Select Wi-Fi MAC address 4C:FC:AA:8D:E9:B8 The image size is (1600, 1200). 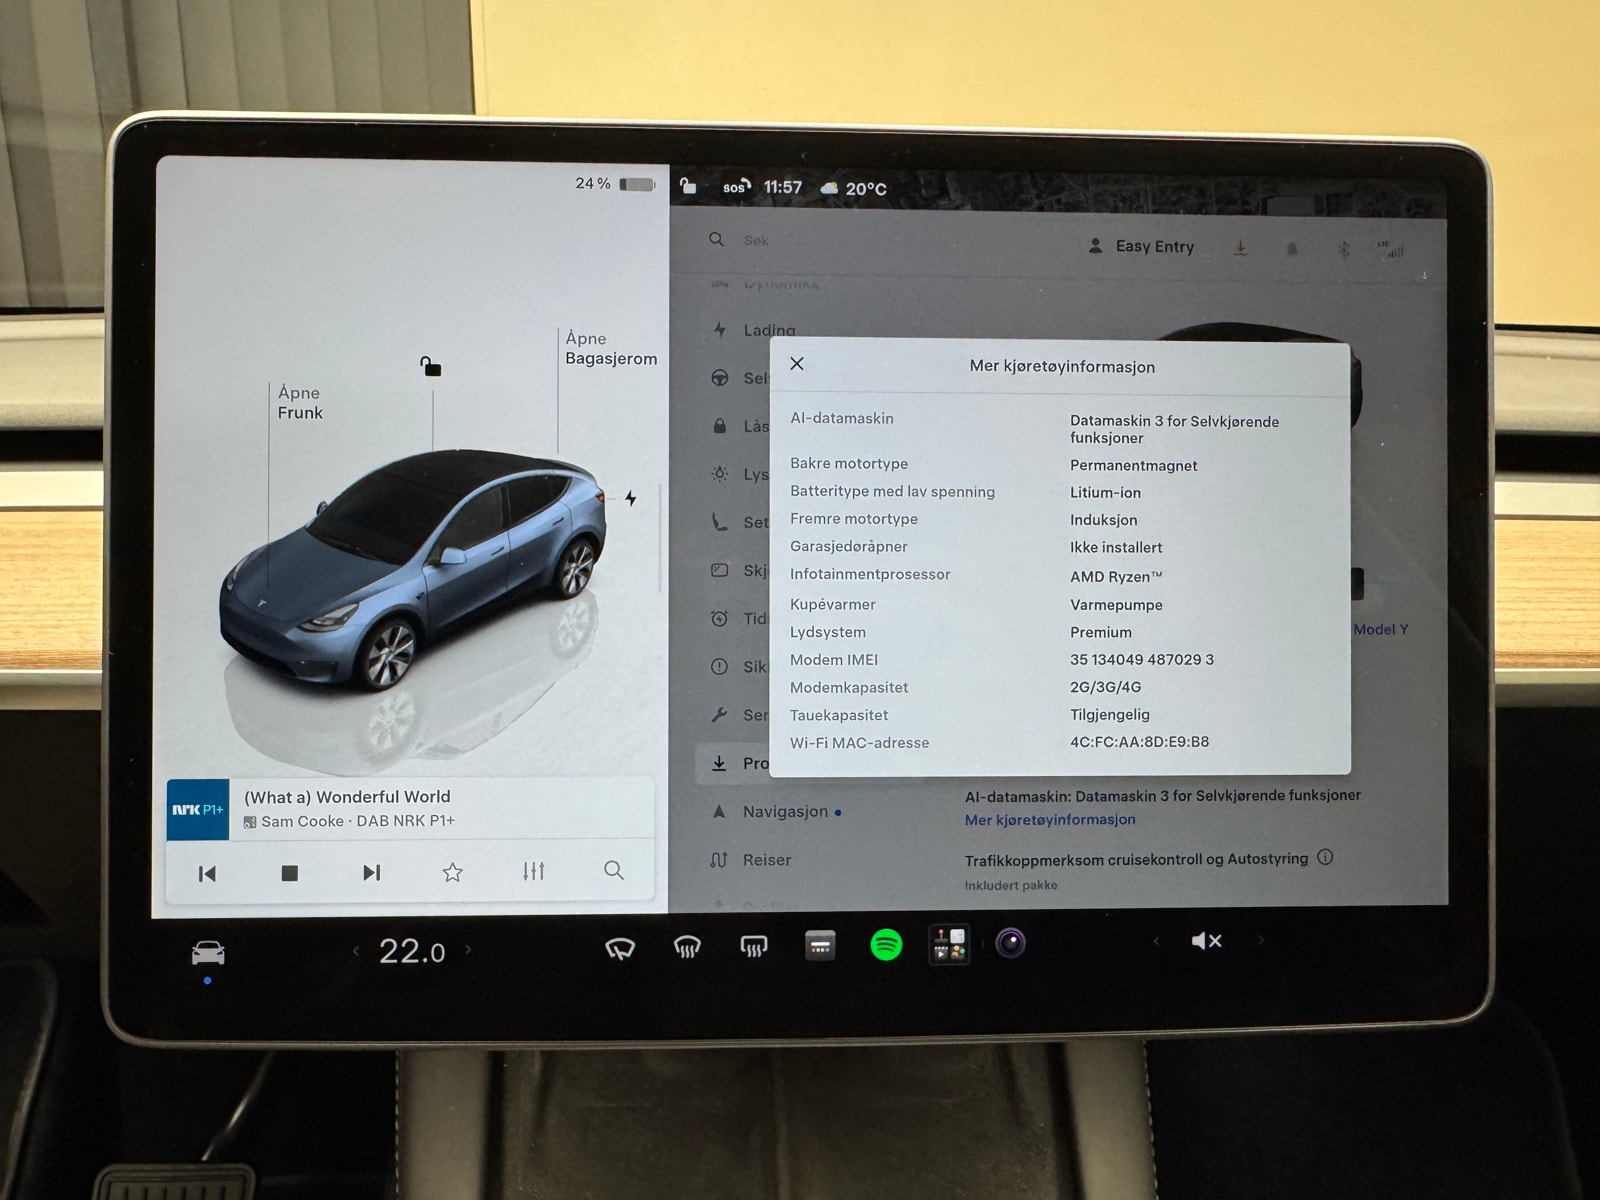tap(1139, 742)
